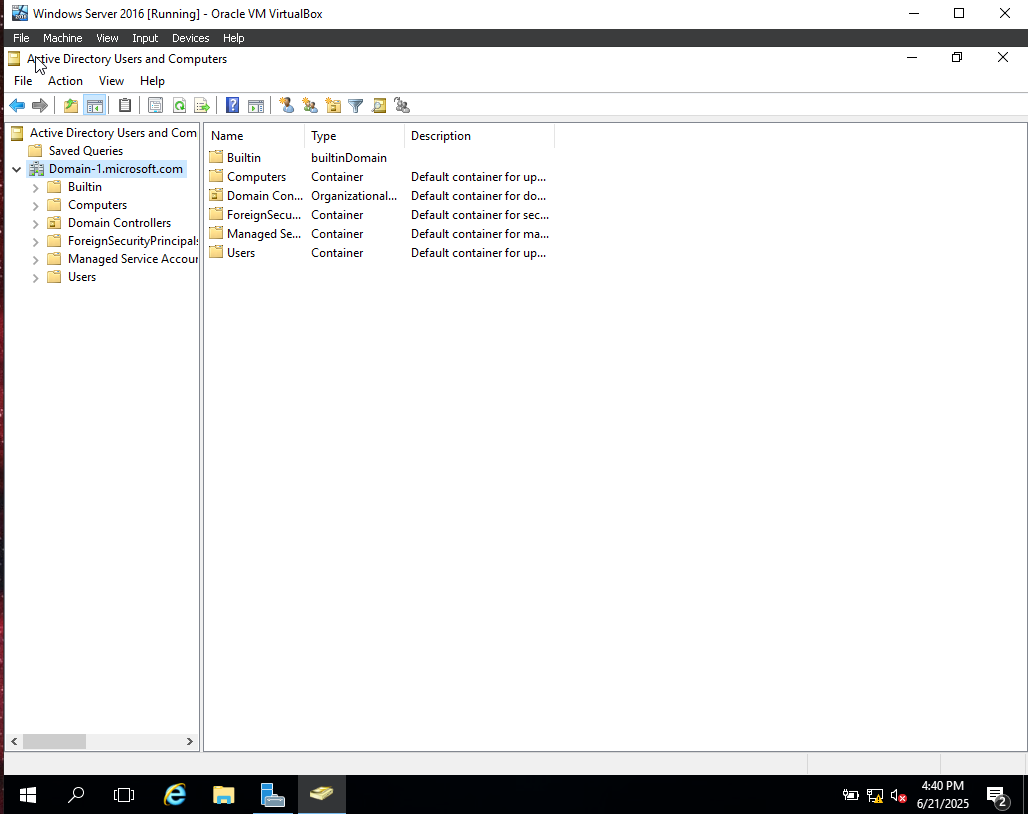Expand the ForeignSecurityPrincipals tree node

(35, 242)
